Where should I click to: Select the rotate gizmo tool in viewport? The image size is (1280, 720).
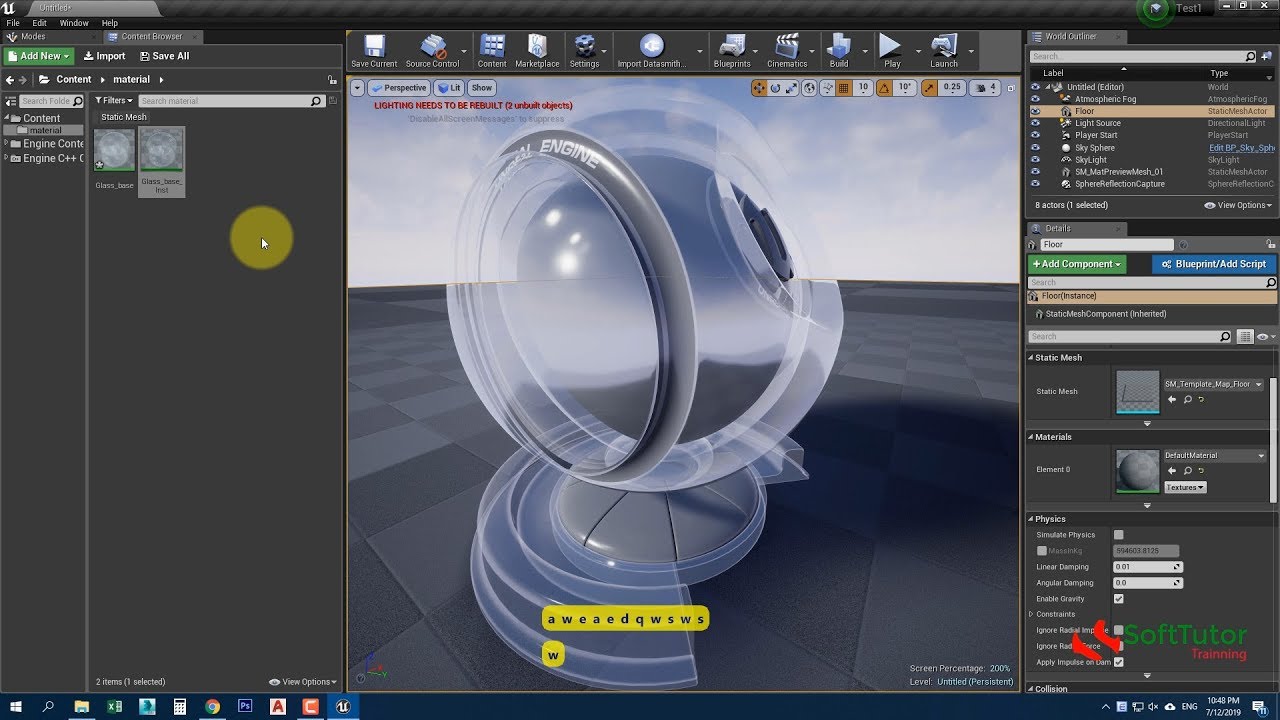click(x=775, y=88)
